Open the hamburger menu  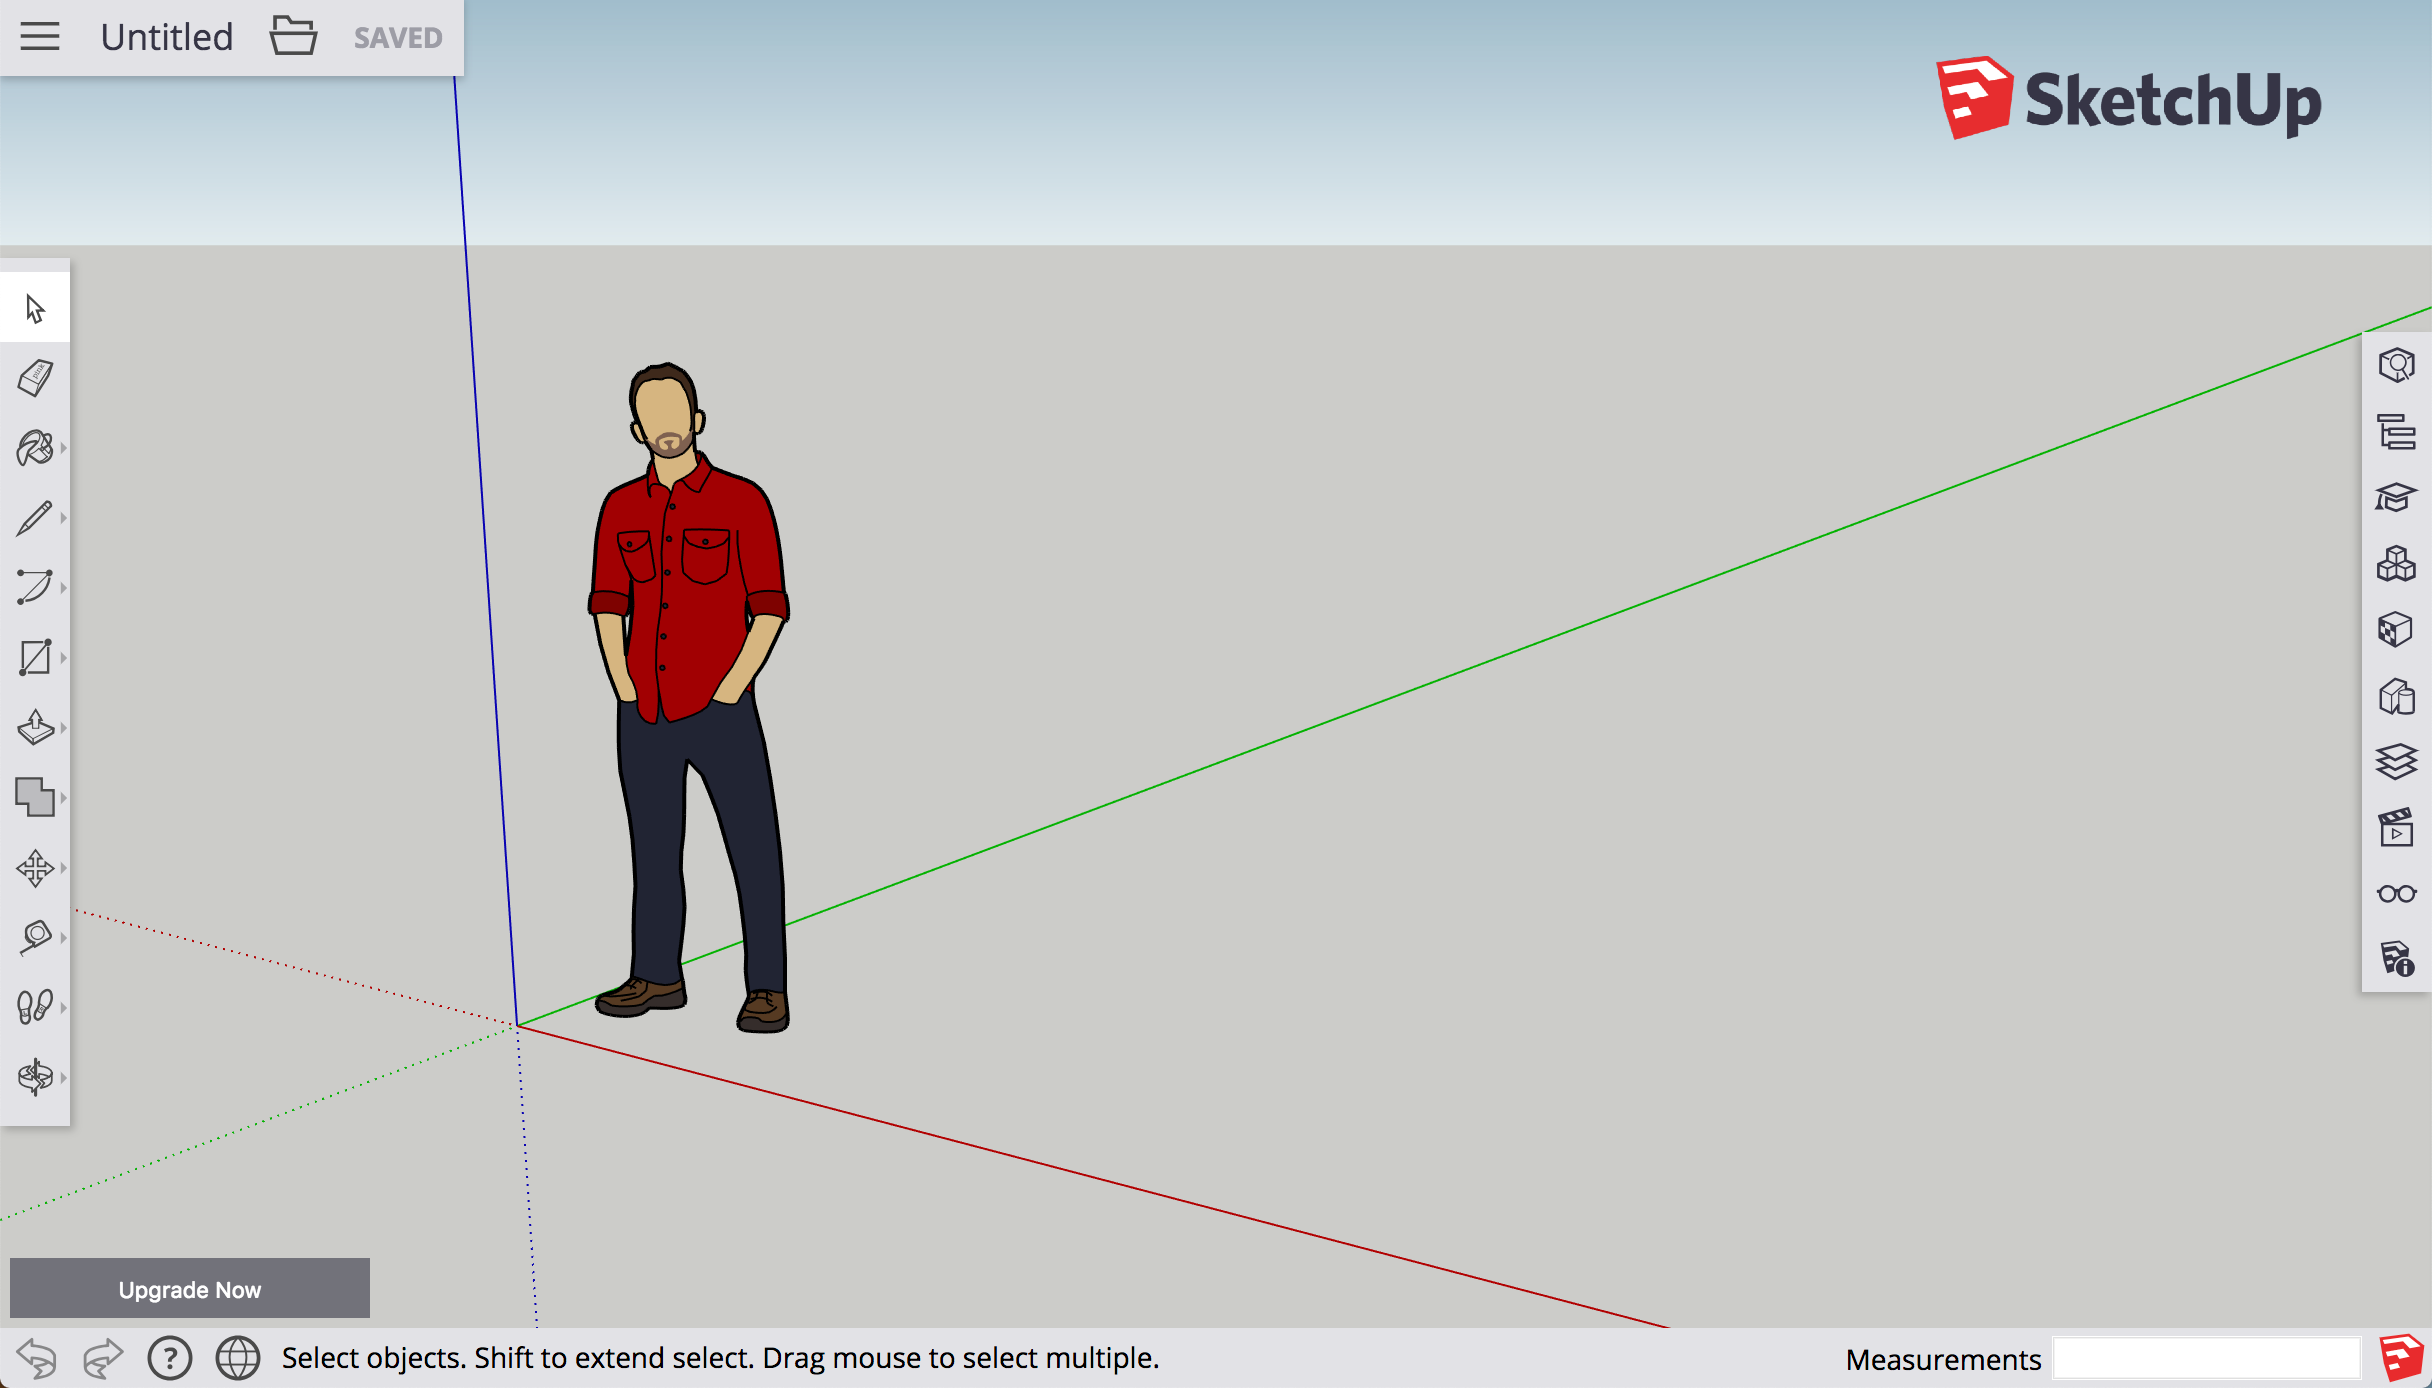click(x=40, y=33)
